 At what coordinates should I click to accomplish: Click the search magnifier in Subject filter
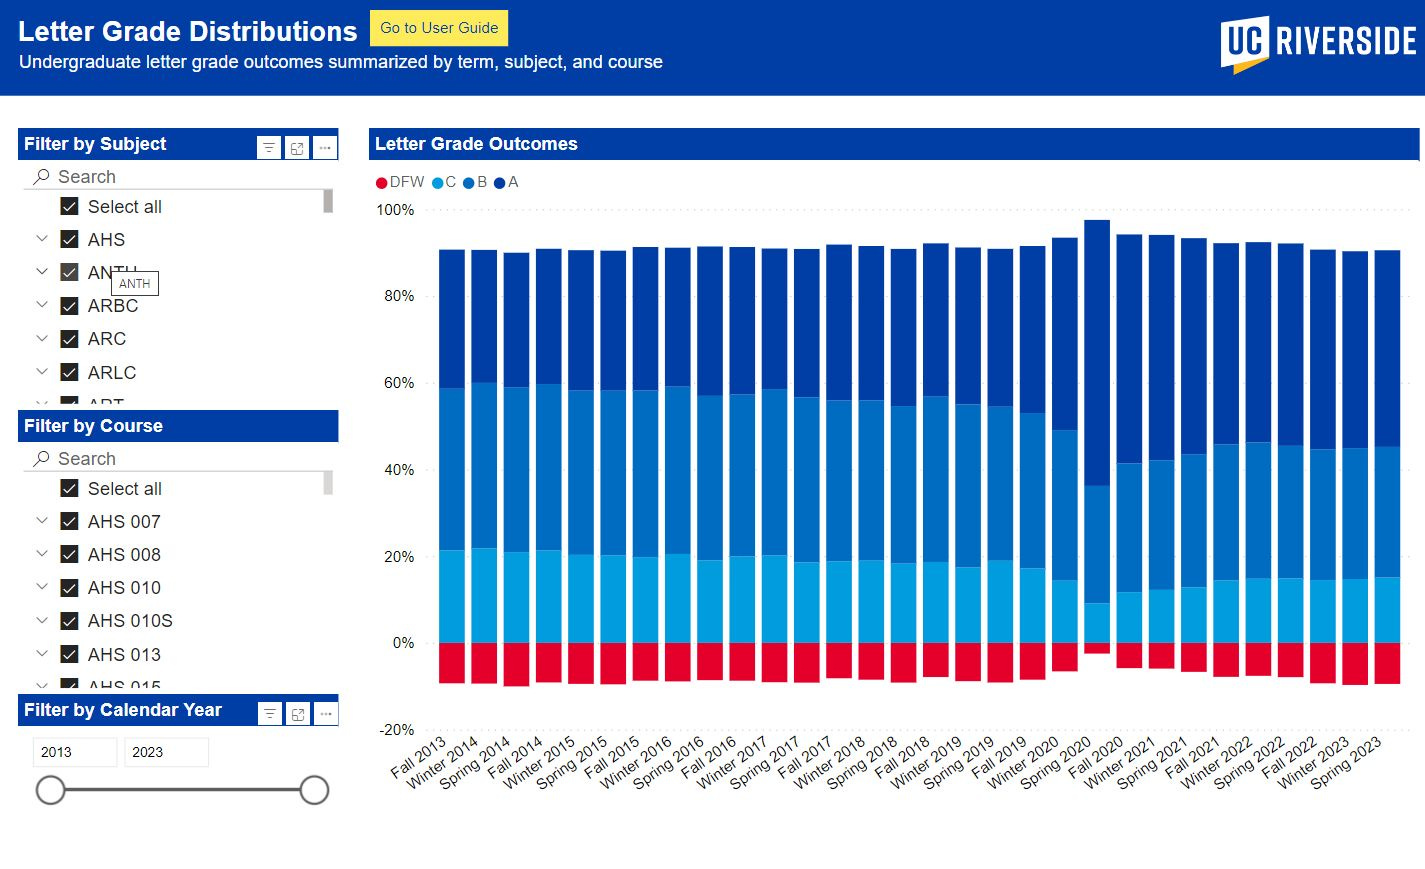40,176
